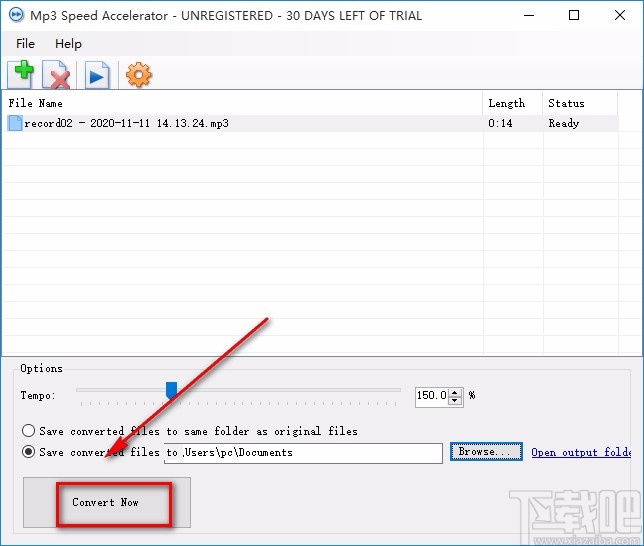The height and width of the screenshot is (546, 644).
Task: Click the Status column header
Action: [x=580, y=103]
